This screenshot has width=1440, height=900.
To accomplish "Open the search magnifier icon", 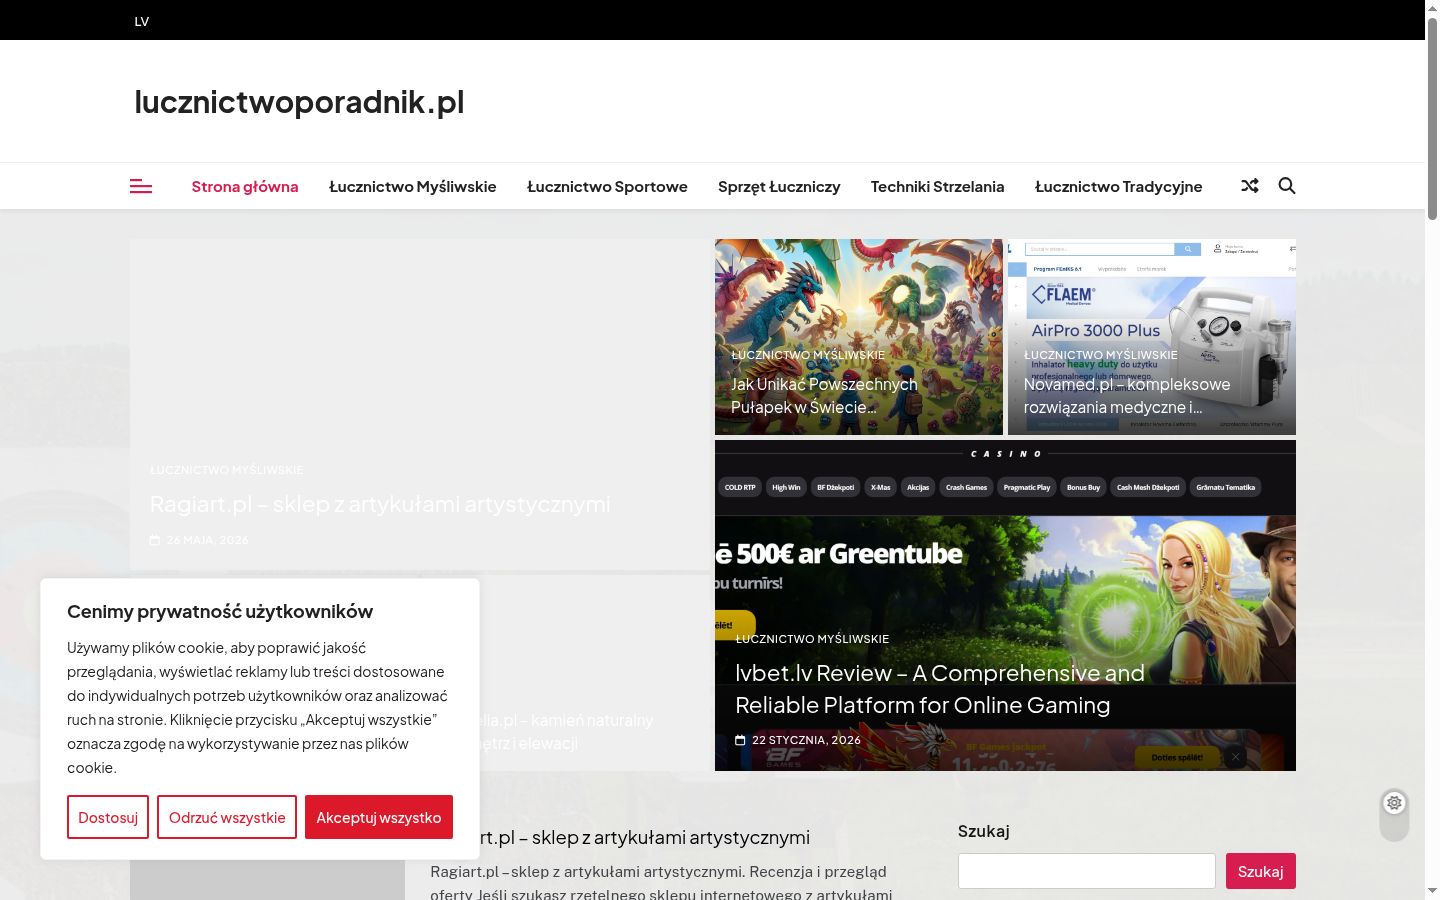I will pyautogui.click(x=1287, y=186).
